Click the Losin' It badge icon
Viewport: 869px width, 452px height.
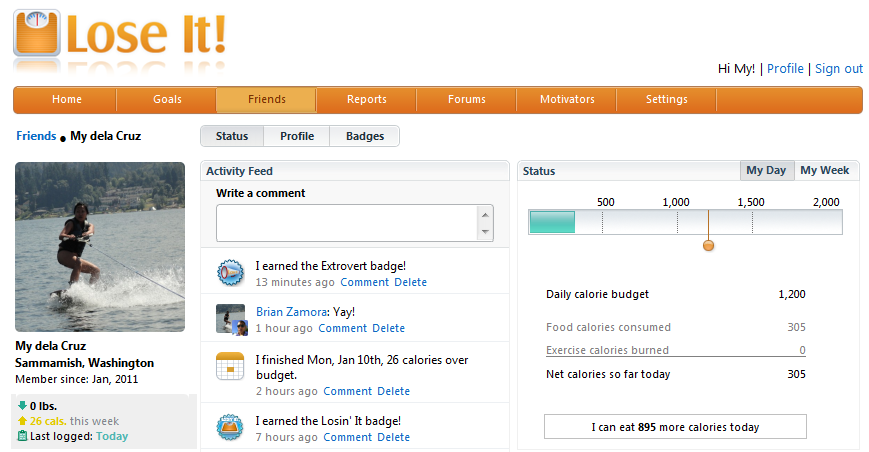(x=230, y=428)
